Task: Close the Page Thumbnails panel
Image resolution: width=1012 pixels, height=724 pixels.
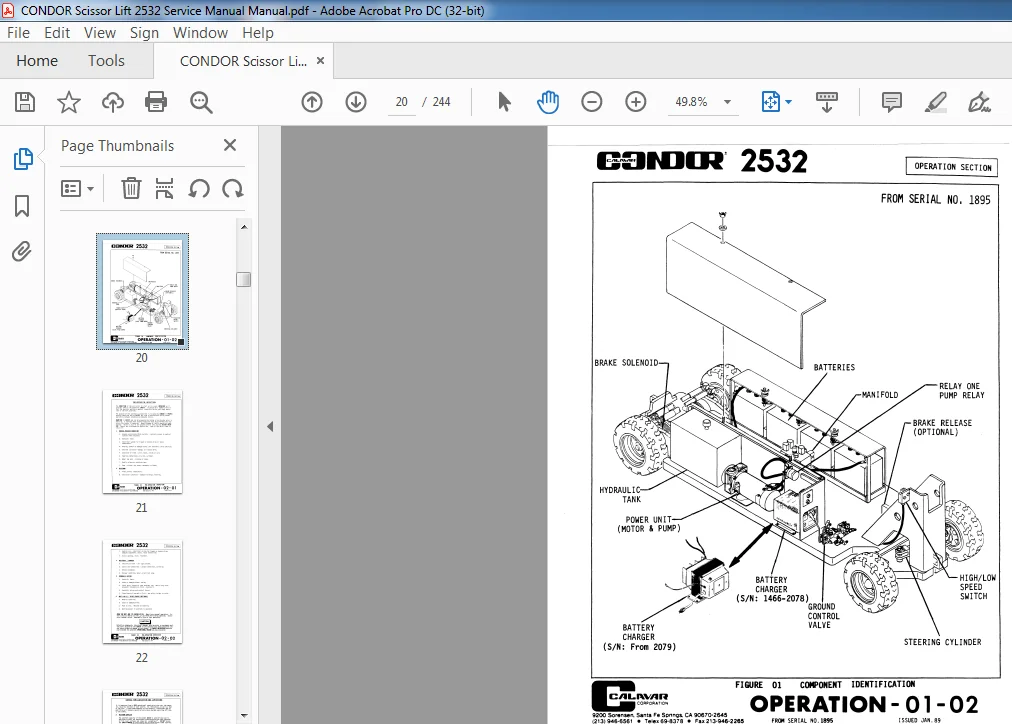Action: tap(230, 145)
